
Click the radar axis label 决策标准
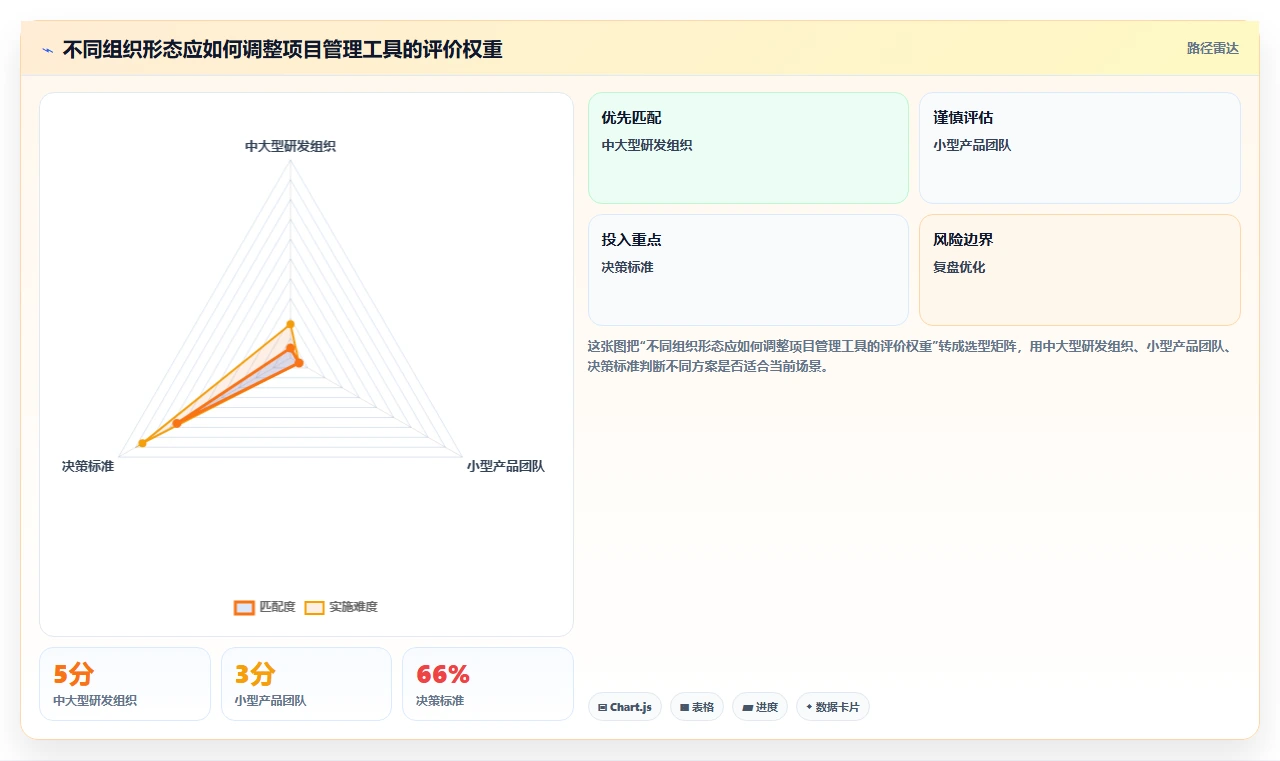click(x=88, y=466)
